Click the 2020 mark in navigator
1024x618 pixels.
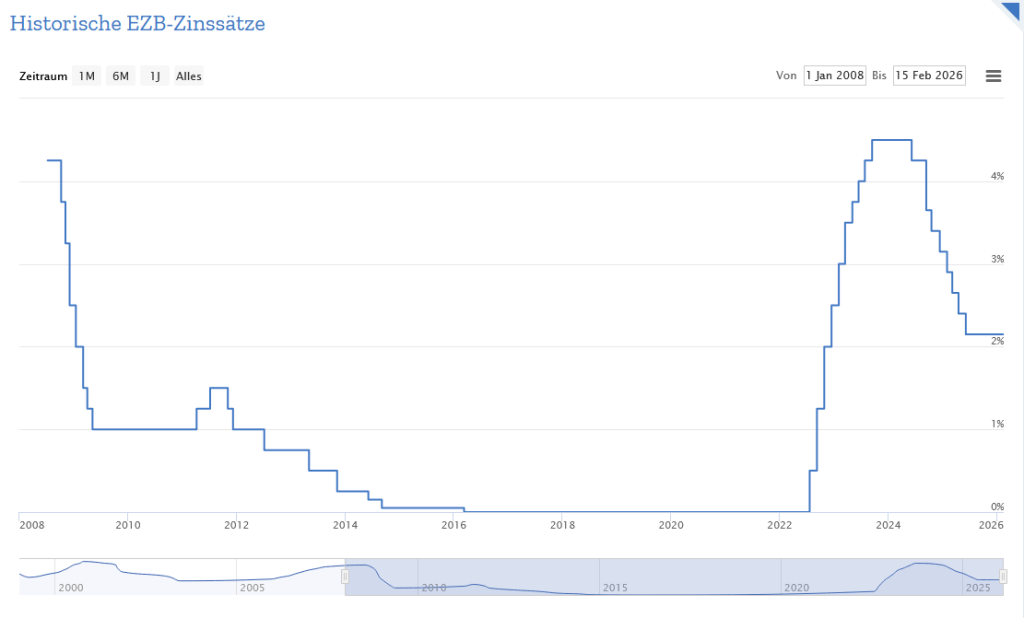pyautogui.click(x=797, y=587)
